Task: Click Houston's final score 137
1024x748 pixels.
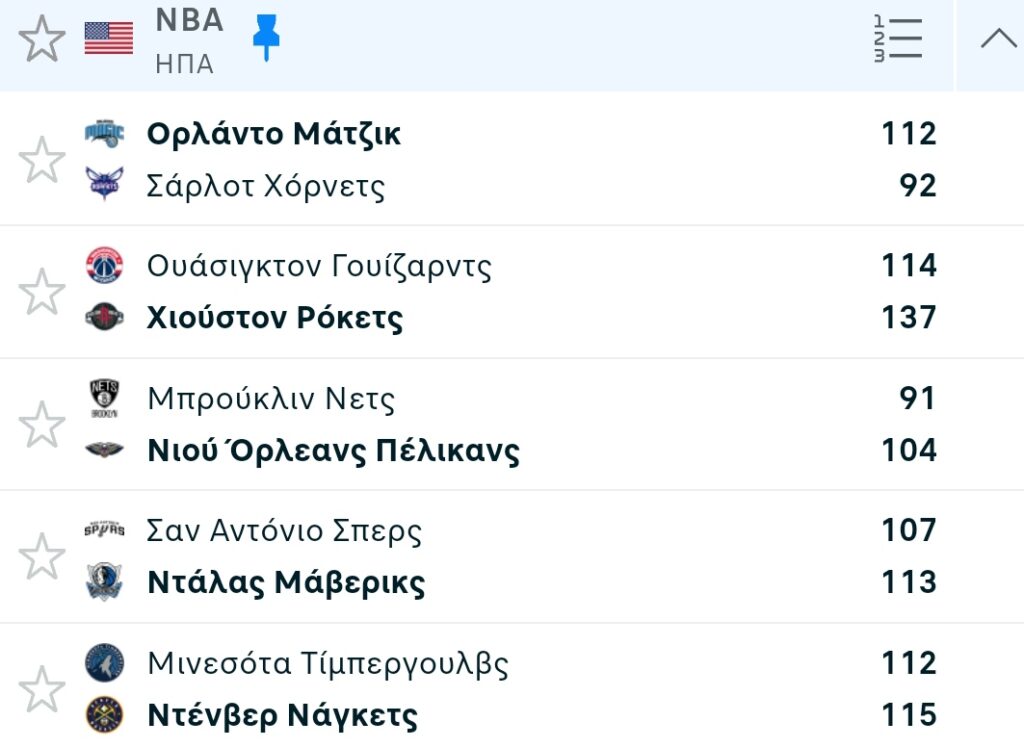Action: tap(908, 317)
